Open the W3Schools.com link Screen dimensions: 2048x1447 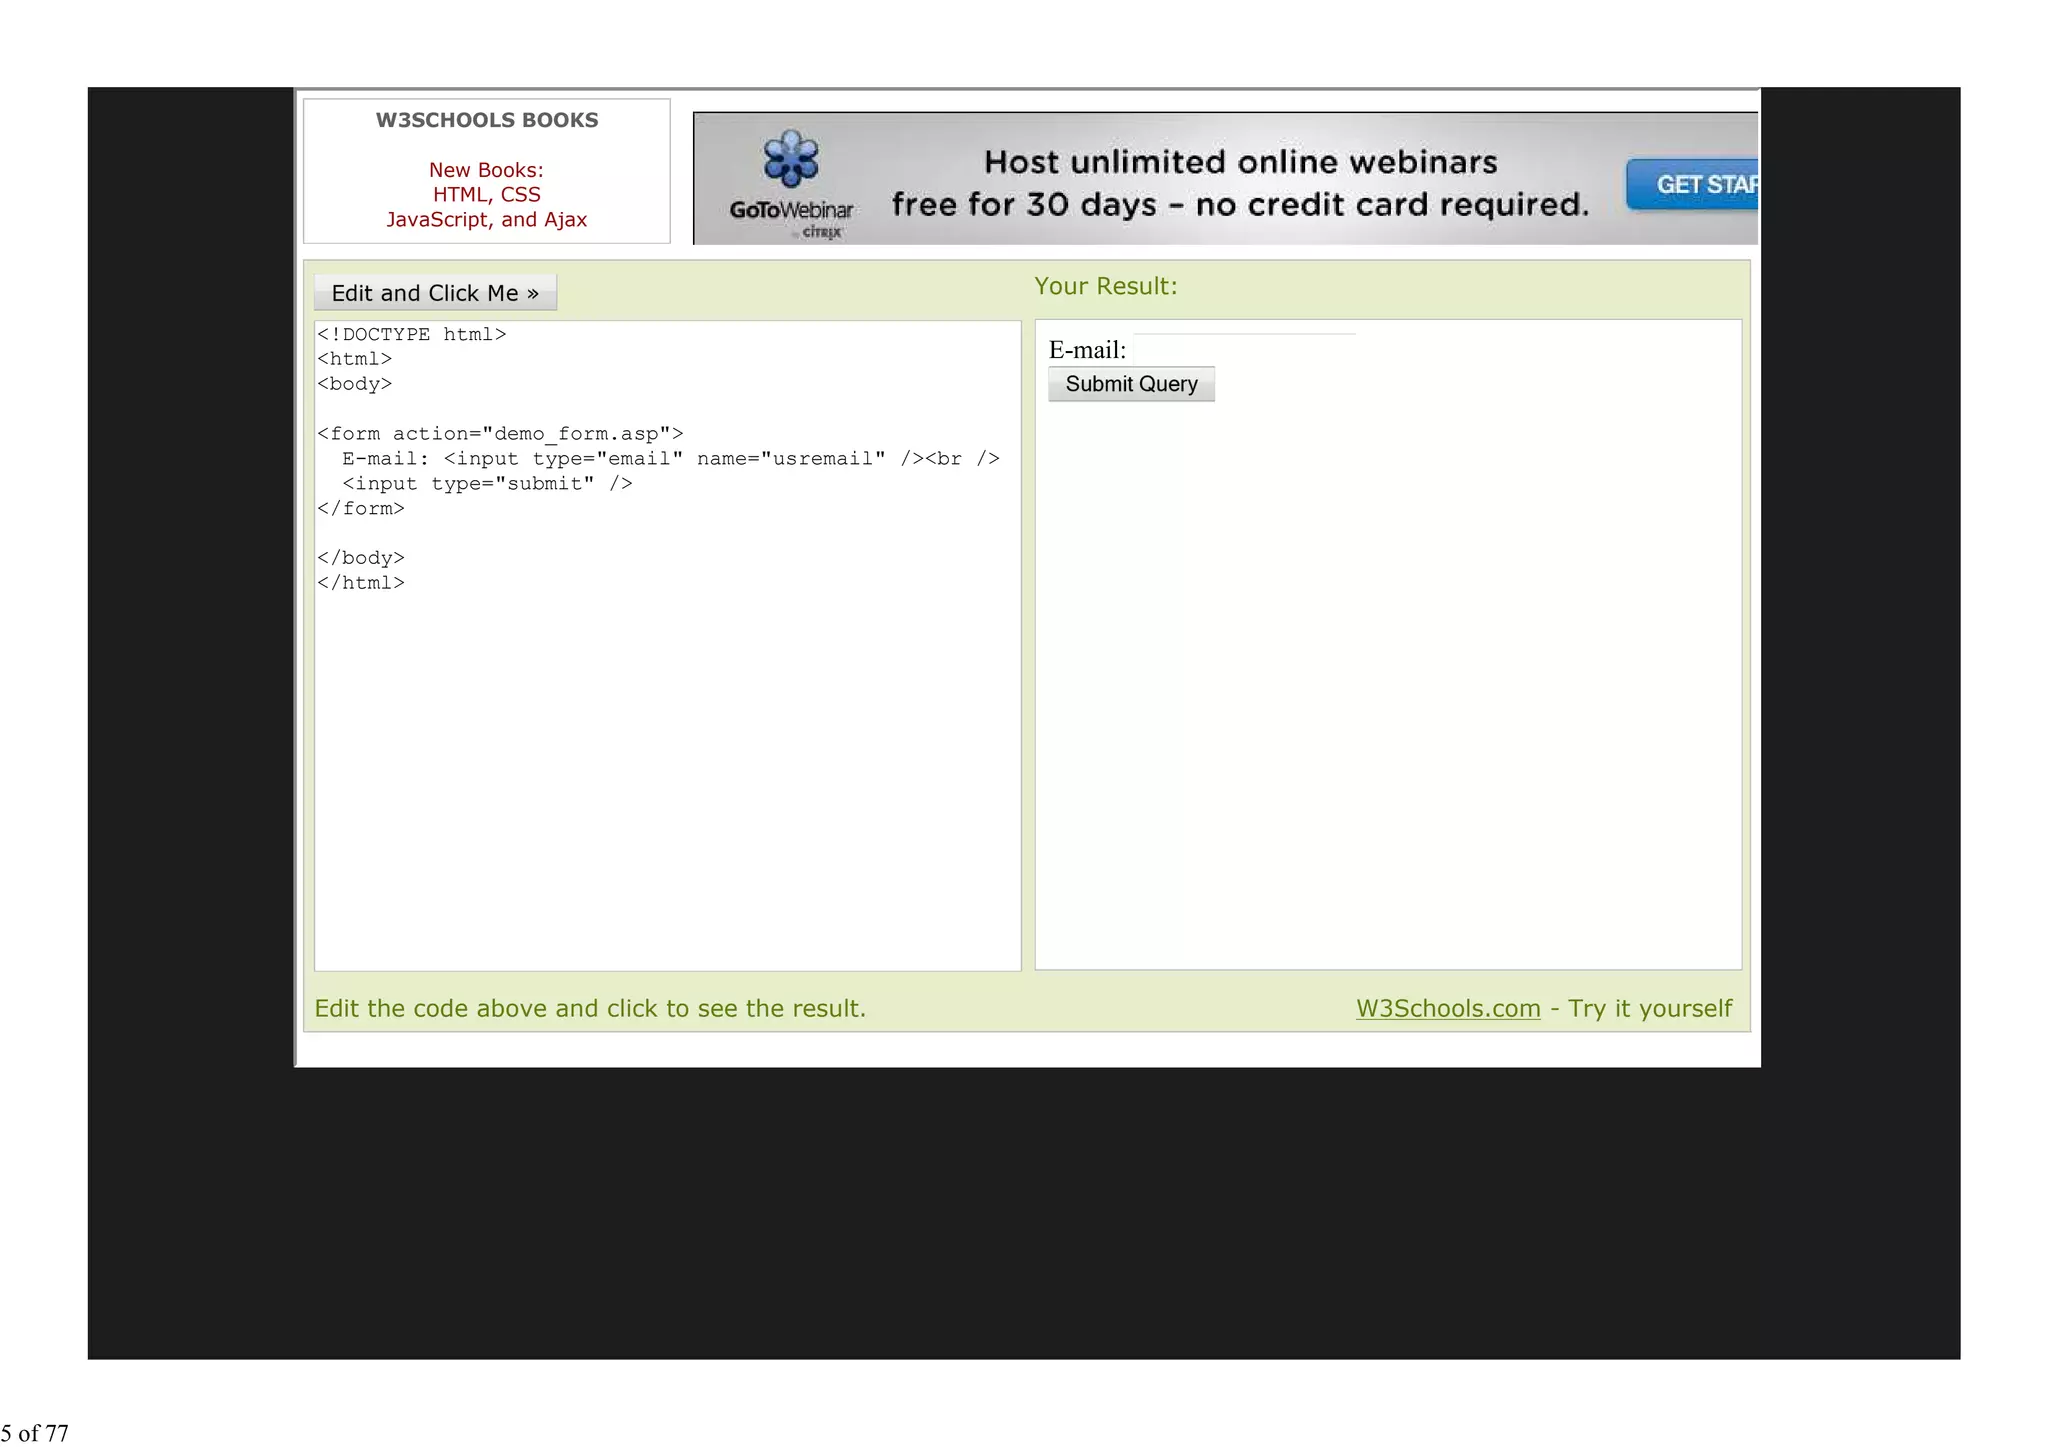1447,1008
